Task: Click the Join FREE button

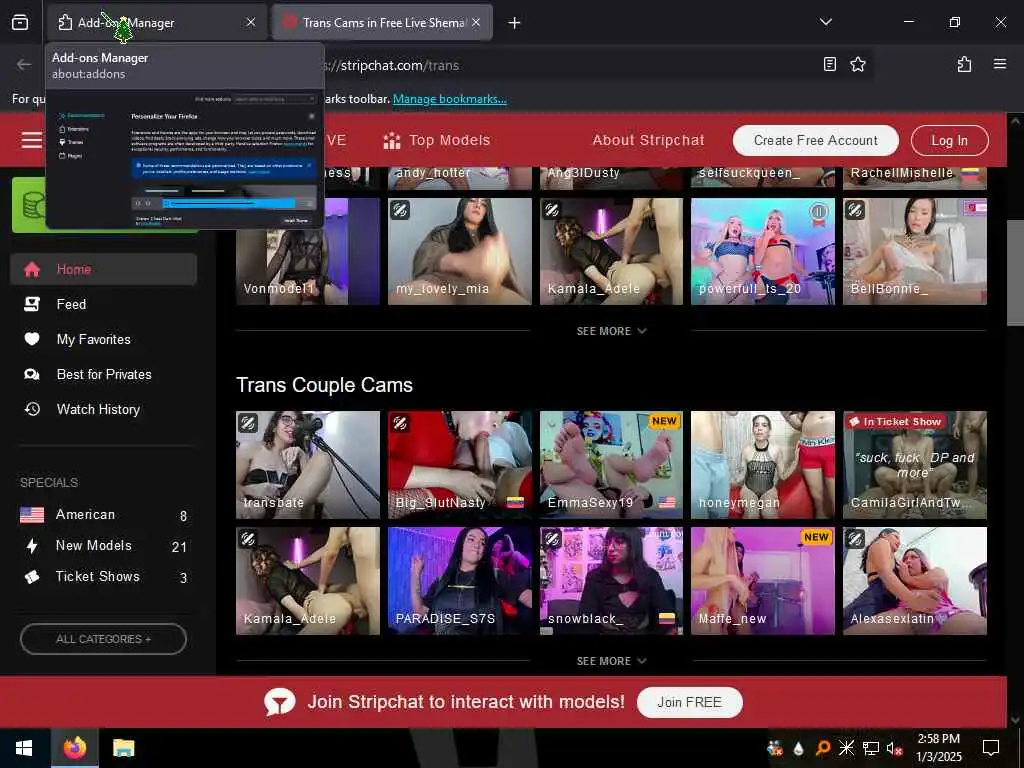Action: [689, 702]
